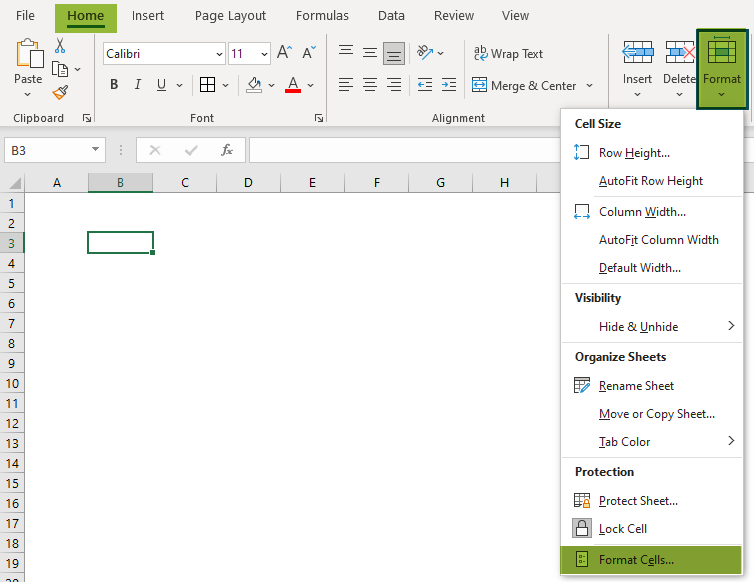This screenshot has height=582, width=754.
Task: Toggle Wrap Text
Action: pyautogui.click(x=508, y=53)
